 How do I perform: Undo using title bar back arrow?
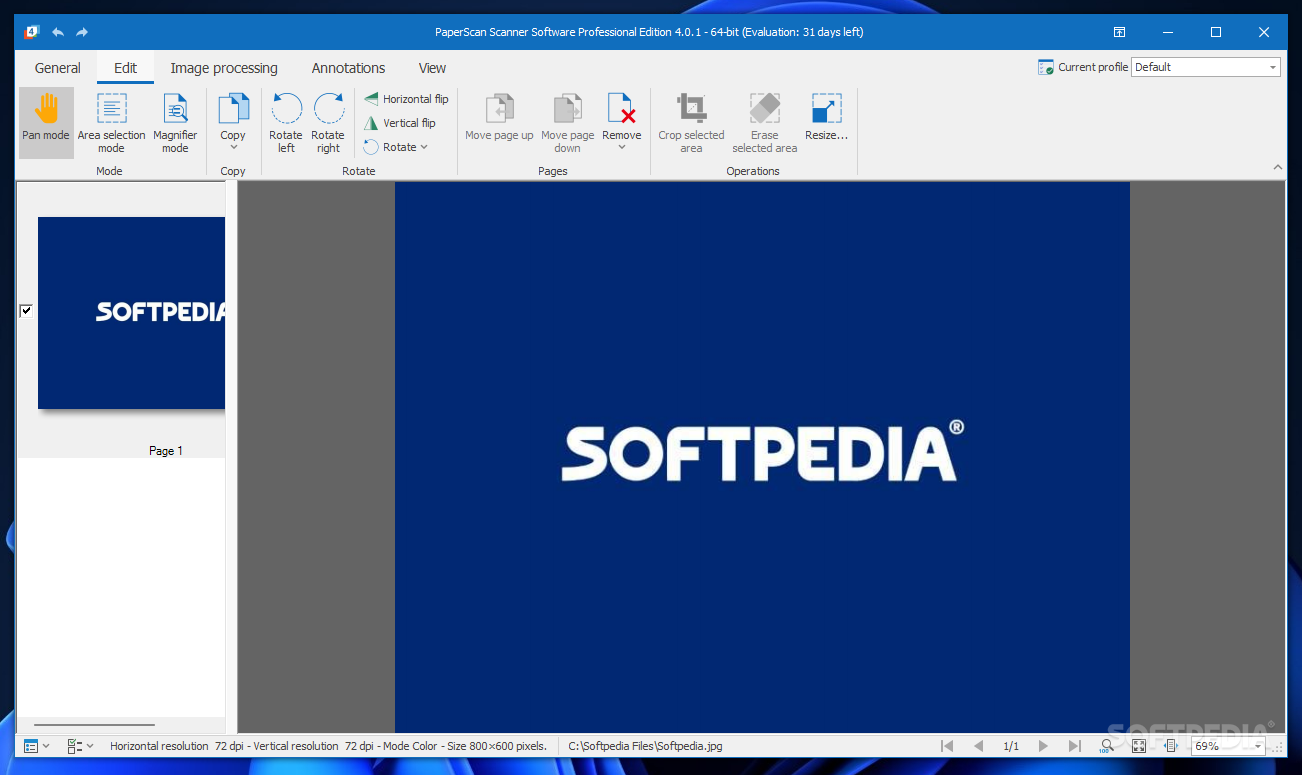pos(58,32)
